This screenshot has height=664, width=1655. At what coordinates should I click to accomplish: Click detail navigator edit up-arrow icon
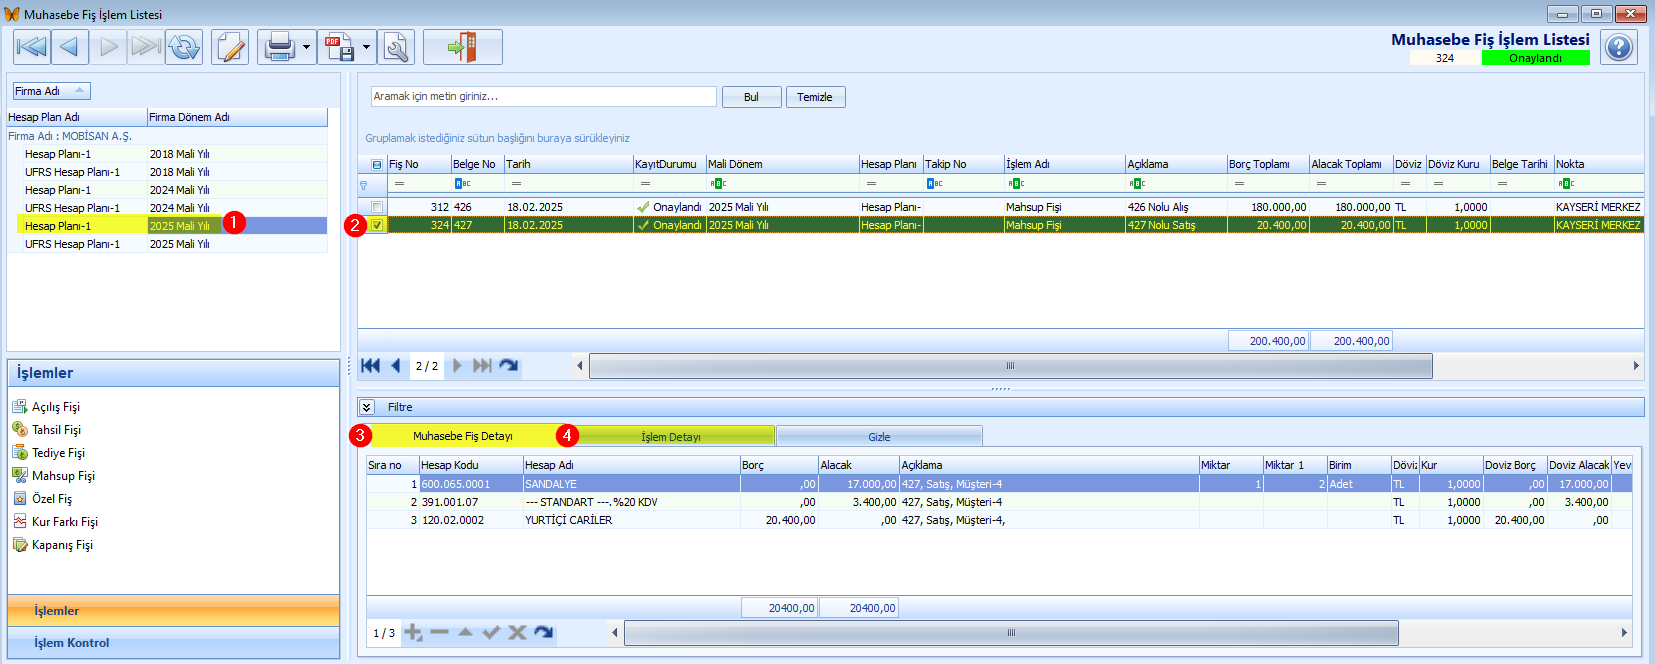[x=465, y=632]
